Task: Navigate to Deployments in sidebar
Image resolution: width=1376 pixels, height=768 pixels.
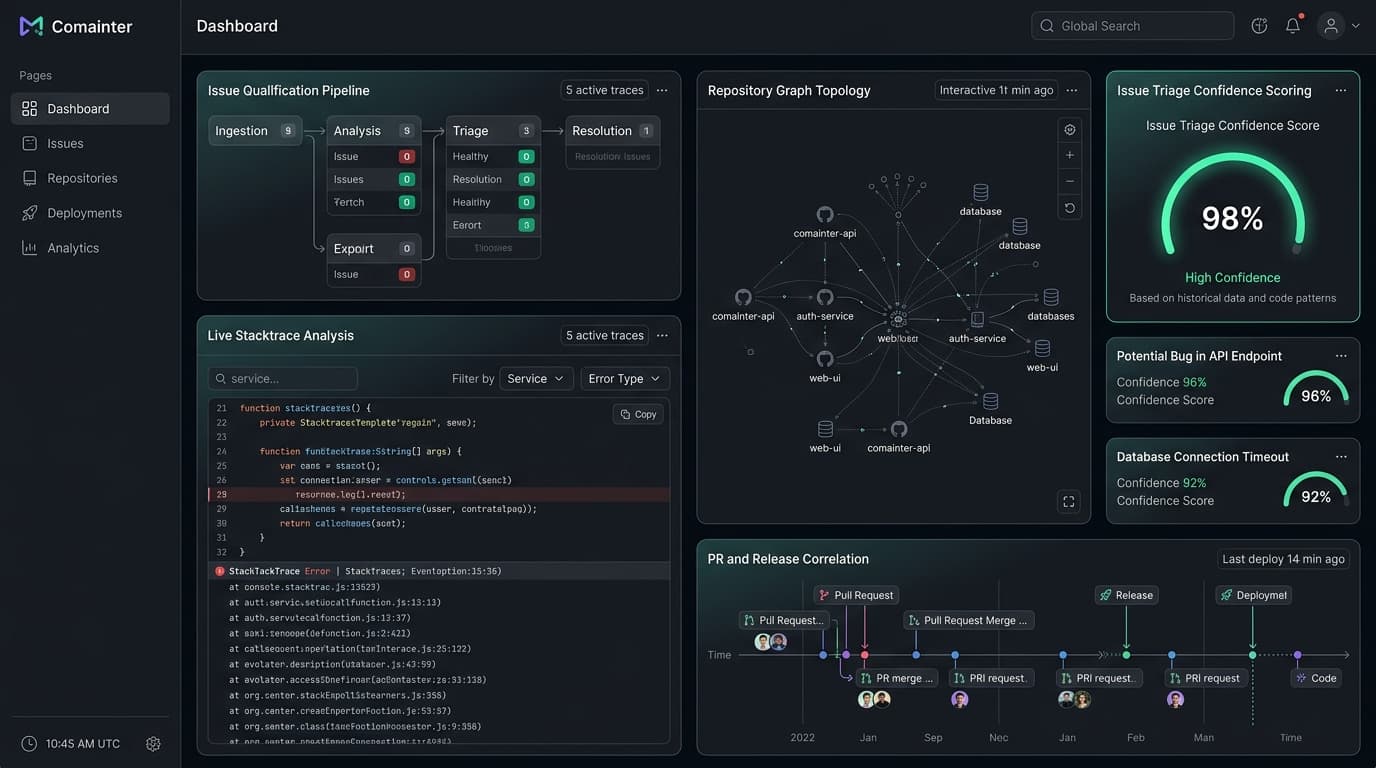Action: point(90,213)
